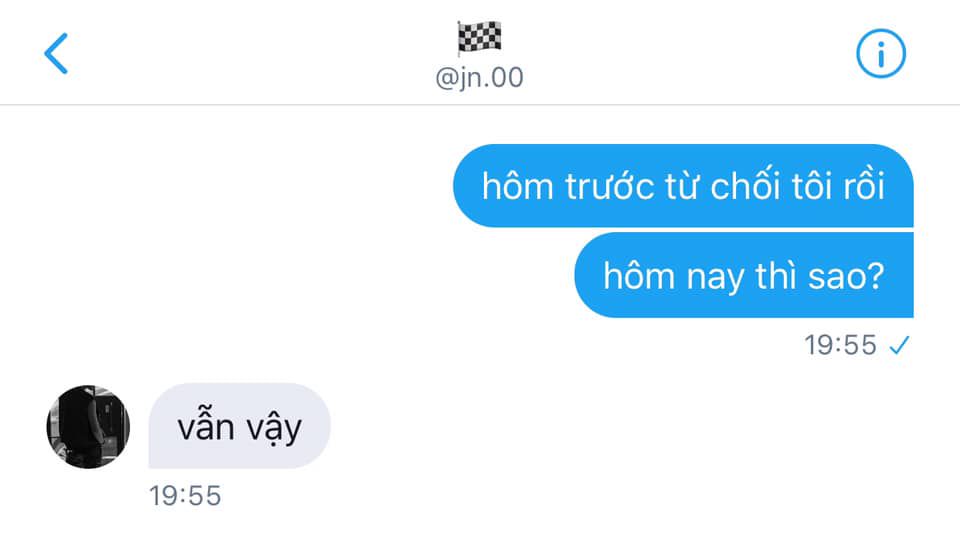Open the sender's round profile avatar
The image size is (960, 546).
tap(88, 427)
